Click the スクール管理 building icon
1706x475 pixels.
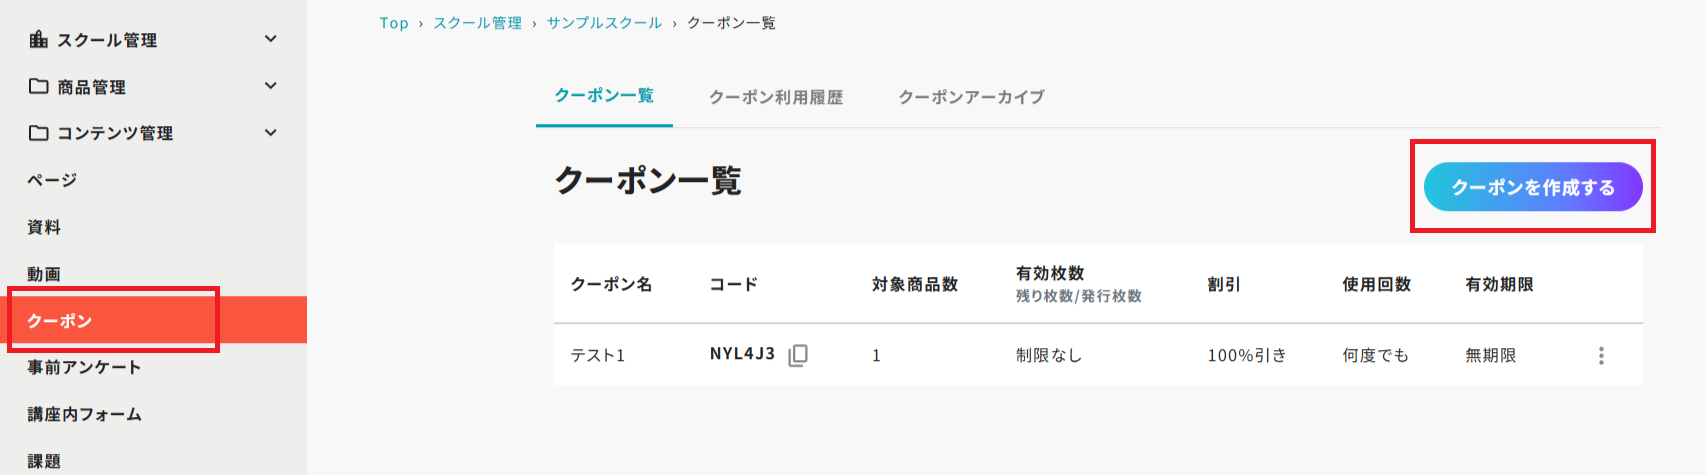39,39
